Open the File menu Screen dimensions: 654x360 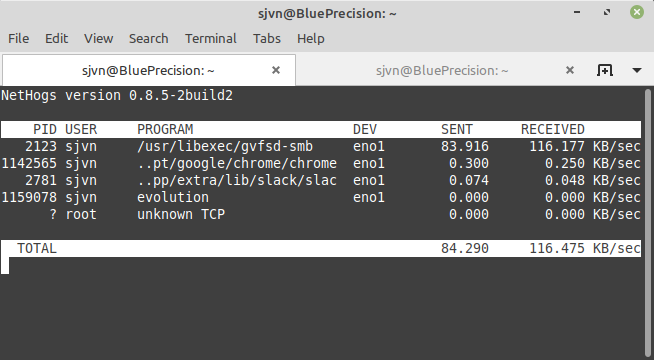[18, 38]
